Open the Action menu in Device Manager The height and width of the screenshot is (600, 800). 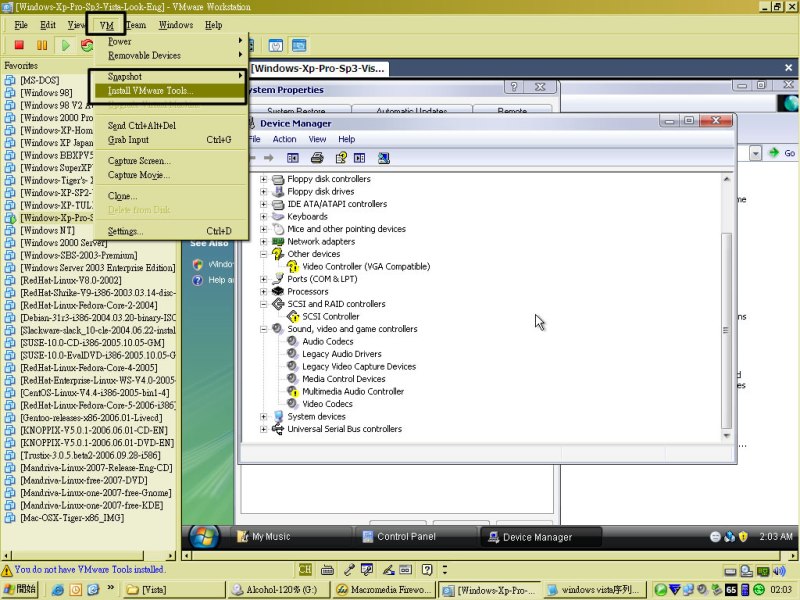(284, 139)
